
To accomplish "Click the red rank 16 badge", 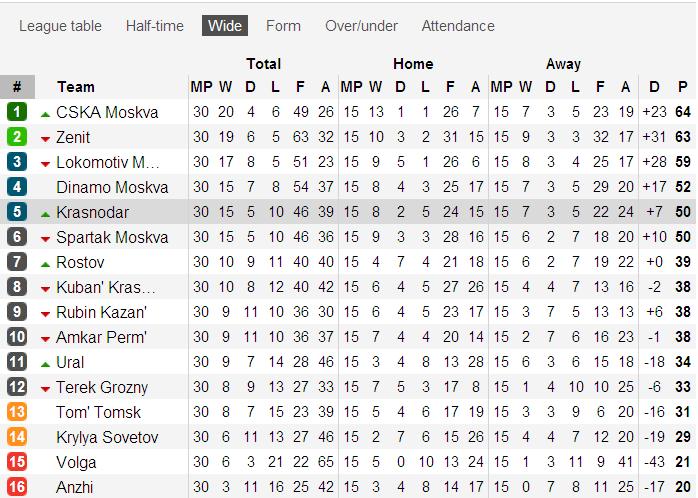I will coord(17,487).
